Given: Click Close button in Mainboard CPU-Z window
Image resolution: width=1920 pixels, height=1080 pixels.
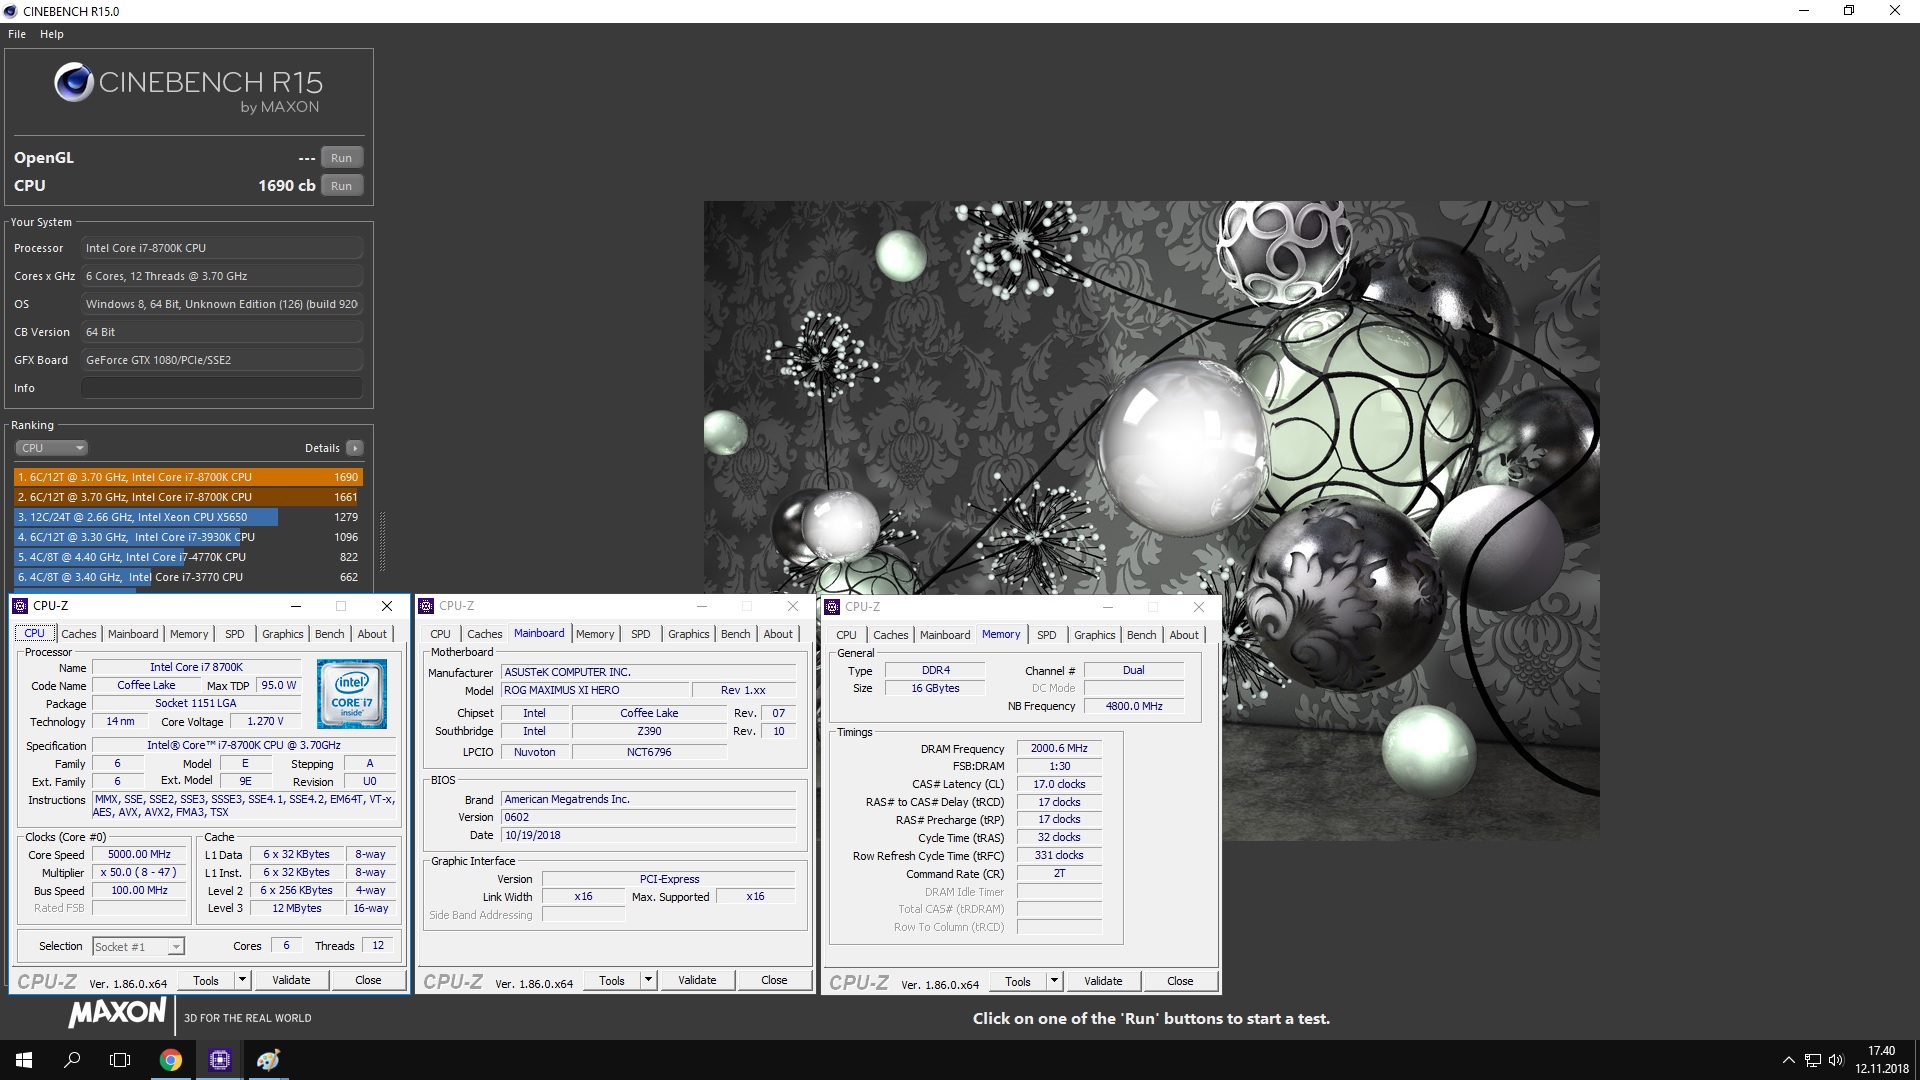Looking at the screenshot, I should (x=774, y=980).
